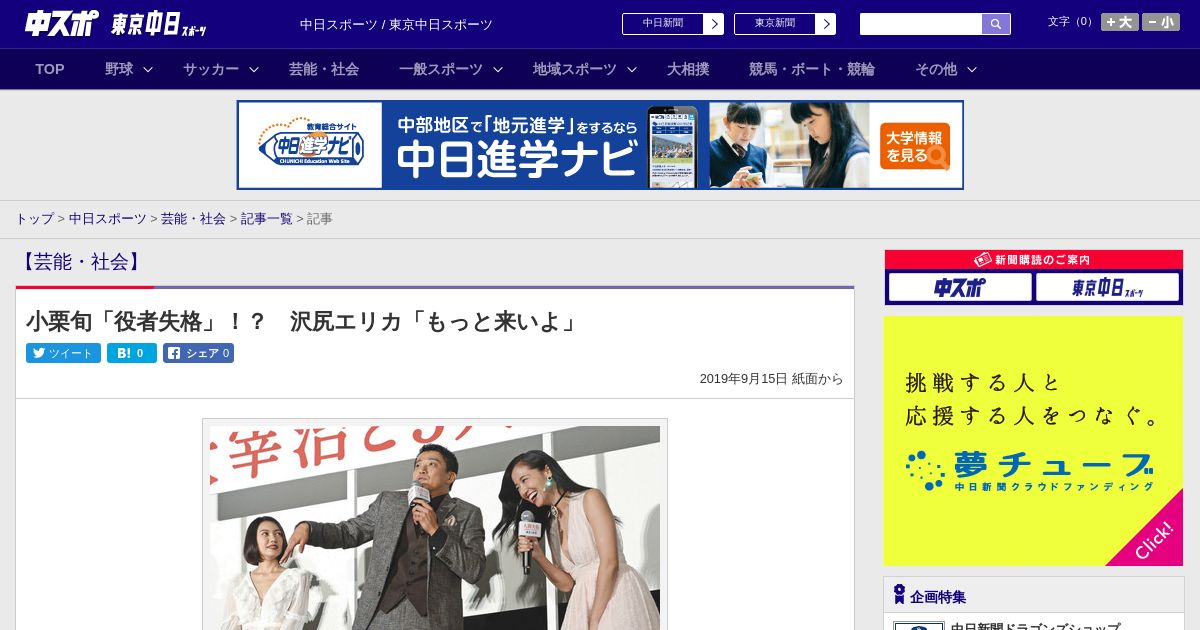Open 一般スポーツ navigation menu
1200x630 pixels.
point(441,69)
